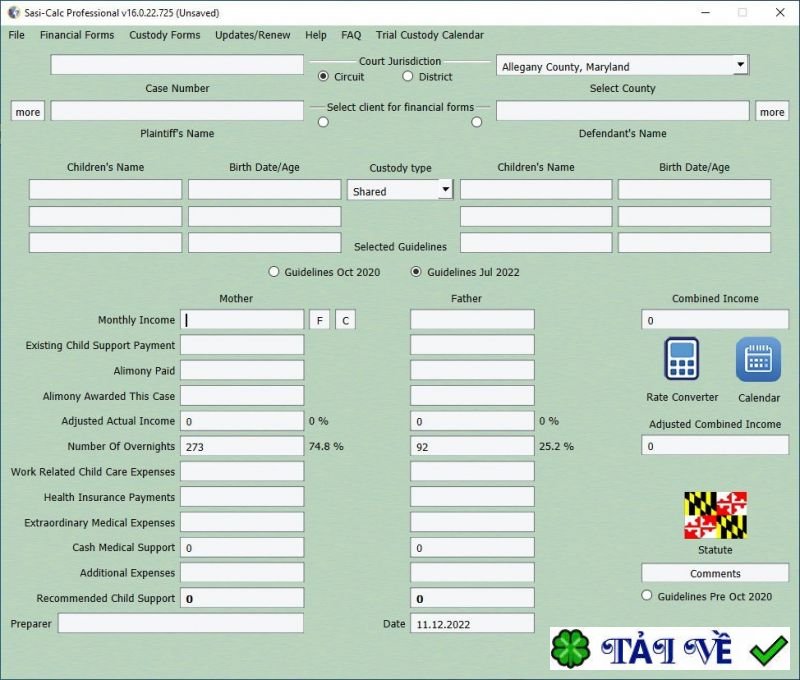Click Father's Health Insurance Payments field
The image size is (800, 680).
tap(472, 497)
